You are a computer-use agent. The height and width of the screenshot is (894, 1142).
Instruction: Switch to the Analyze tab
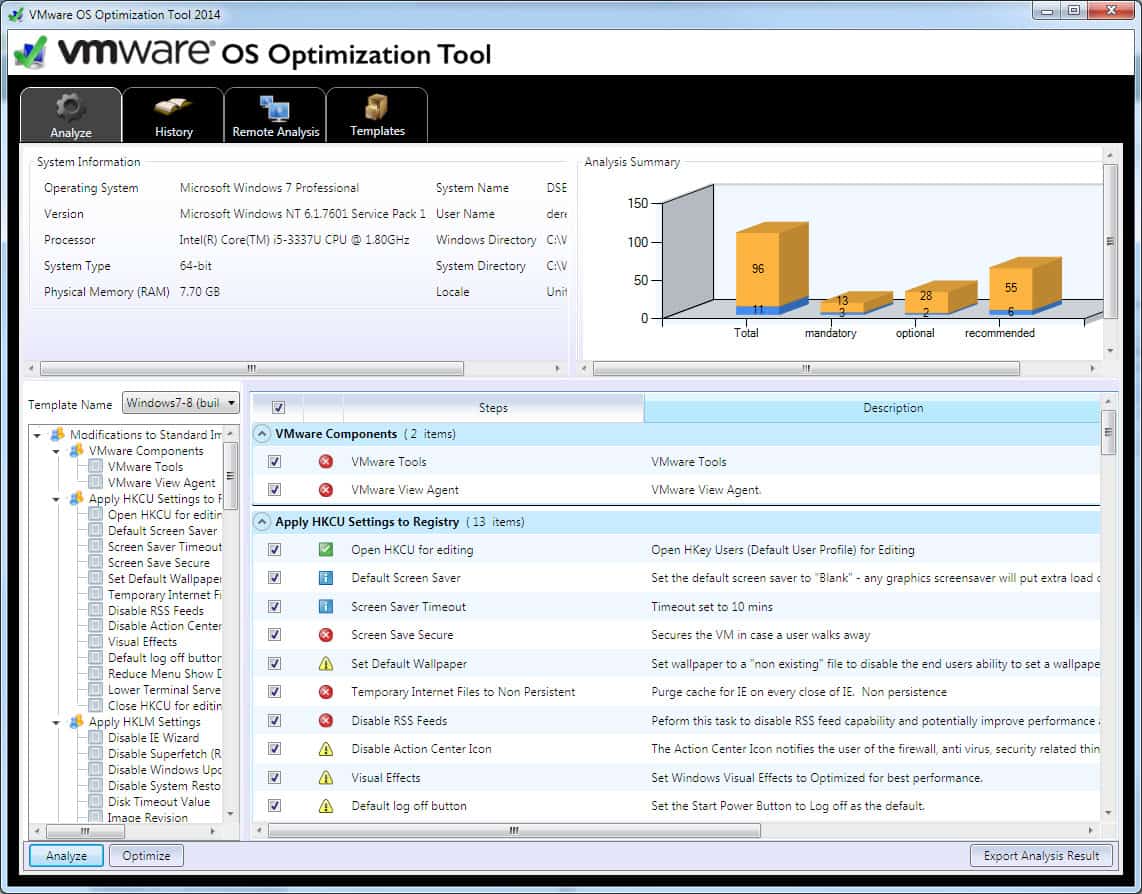[x=71, y=114]
